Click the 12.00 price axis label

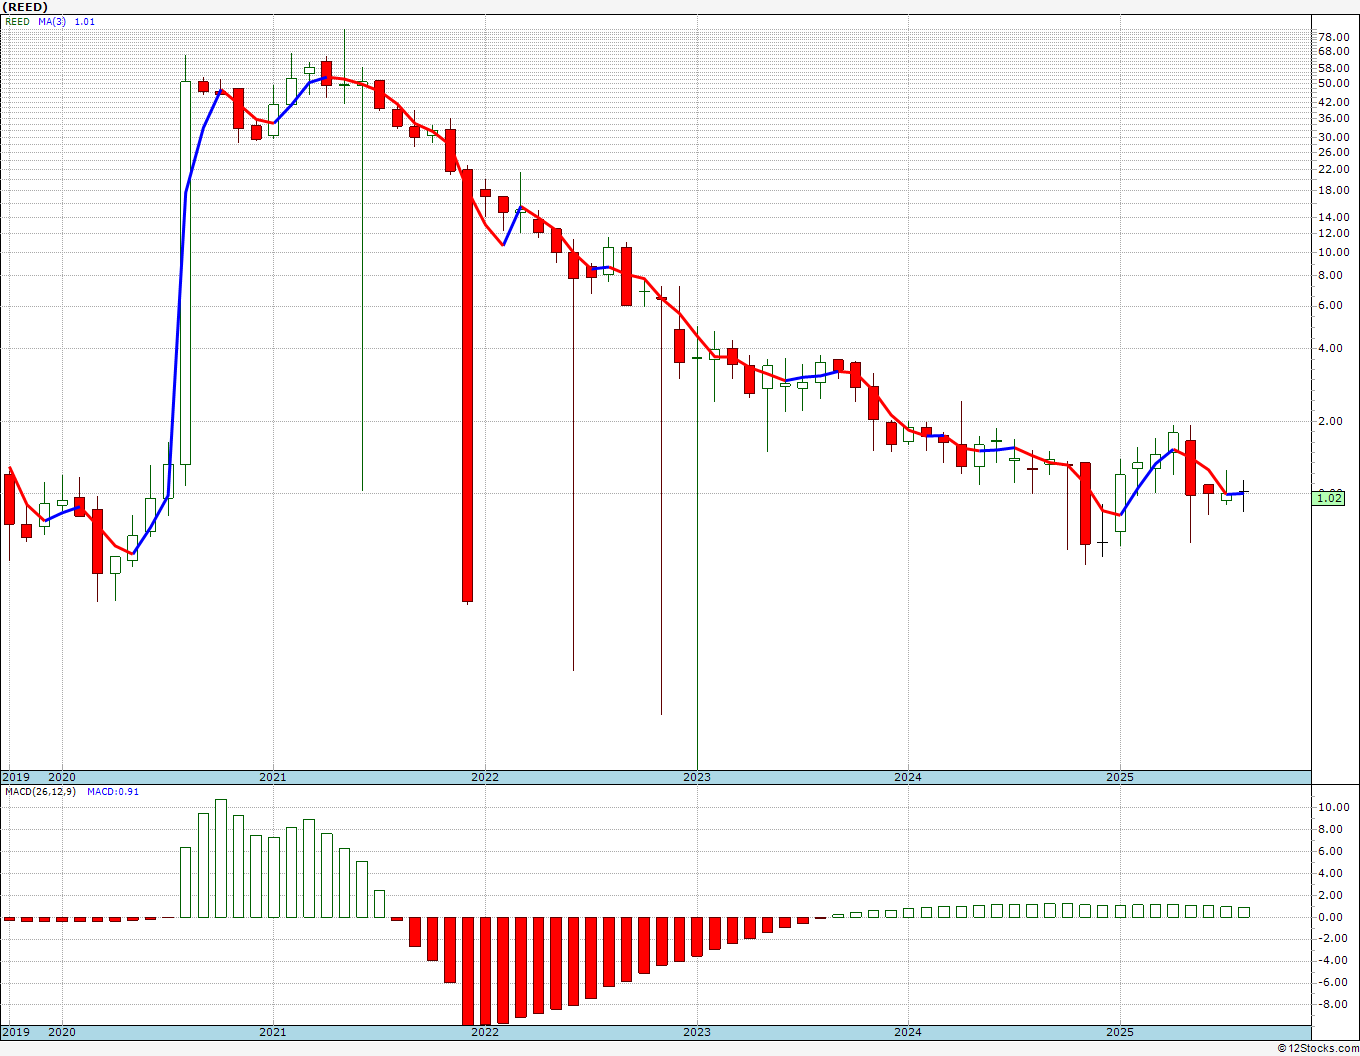[1334, 233]
